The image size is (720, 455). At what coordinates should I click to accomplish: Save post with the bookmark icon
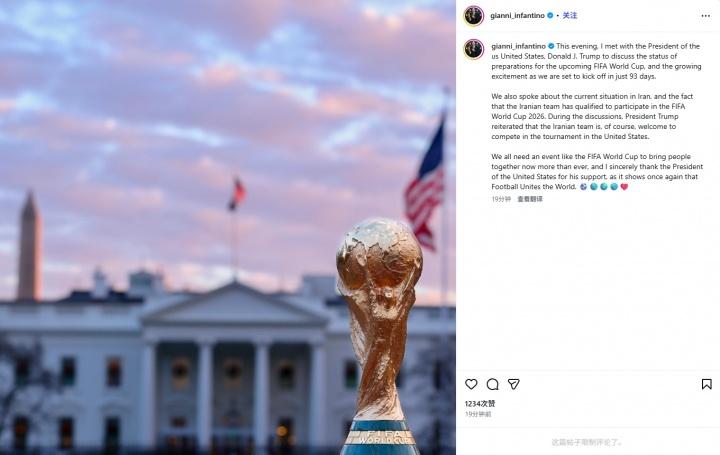point(707,384)
